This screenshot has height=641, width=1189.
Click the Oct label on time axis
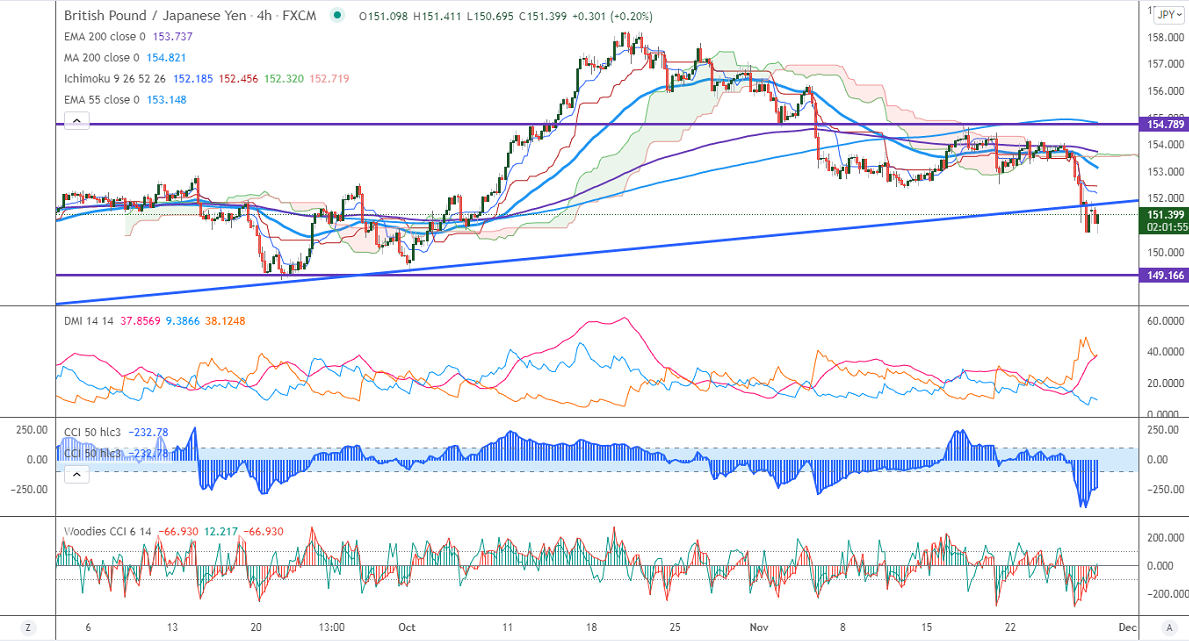406,627
